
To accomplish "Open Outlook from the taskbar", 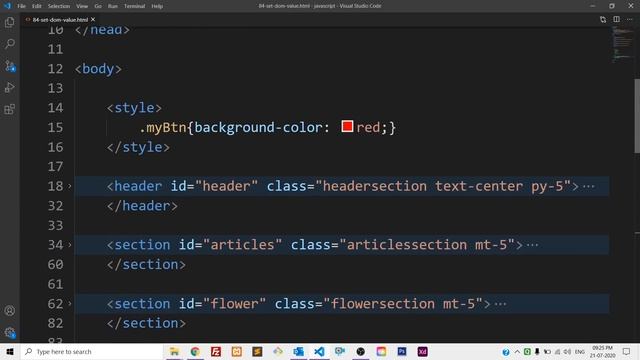I will [298, 351].
